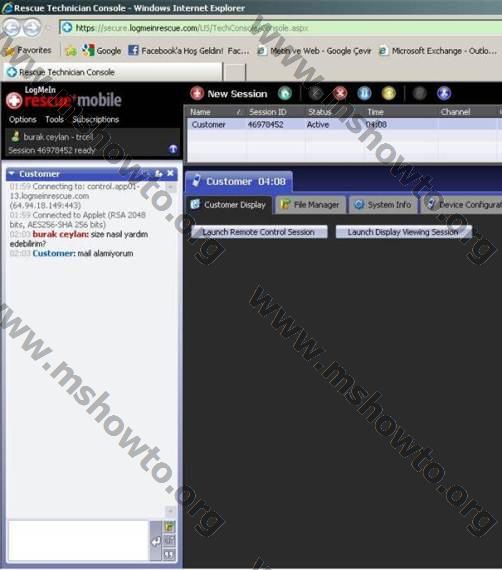Click the red New Session icon
Viewport: 502px width, 570px height.
pyautogui.click(x=197, y=93)
